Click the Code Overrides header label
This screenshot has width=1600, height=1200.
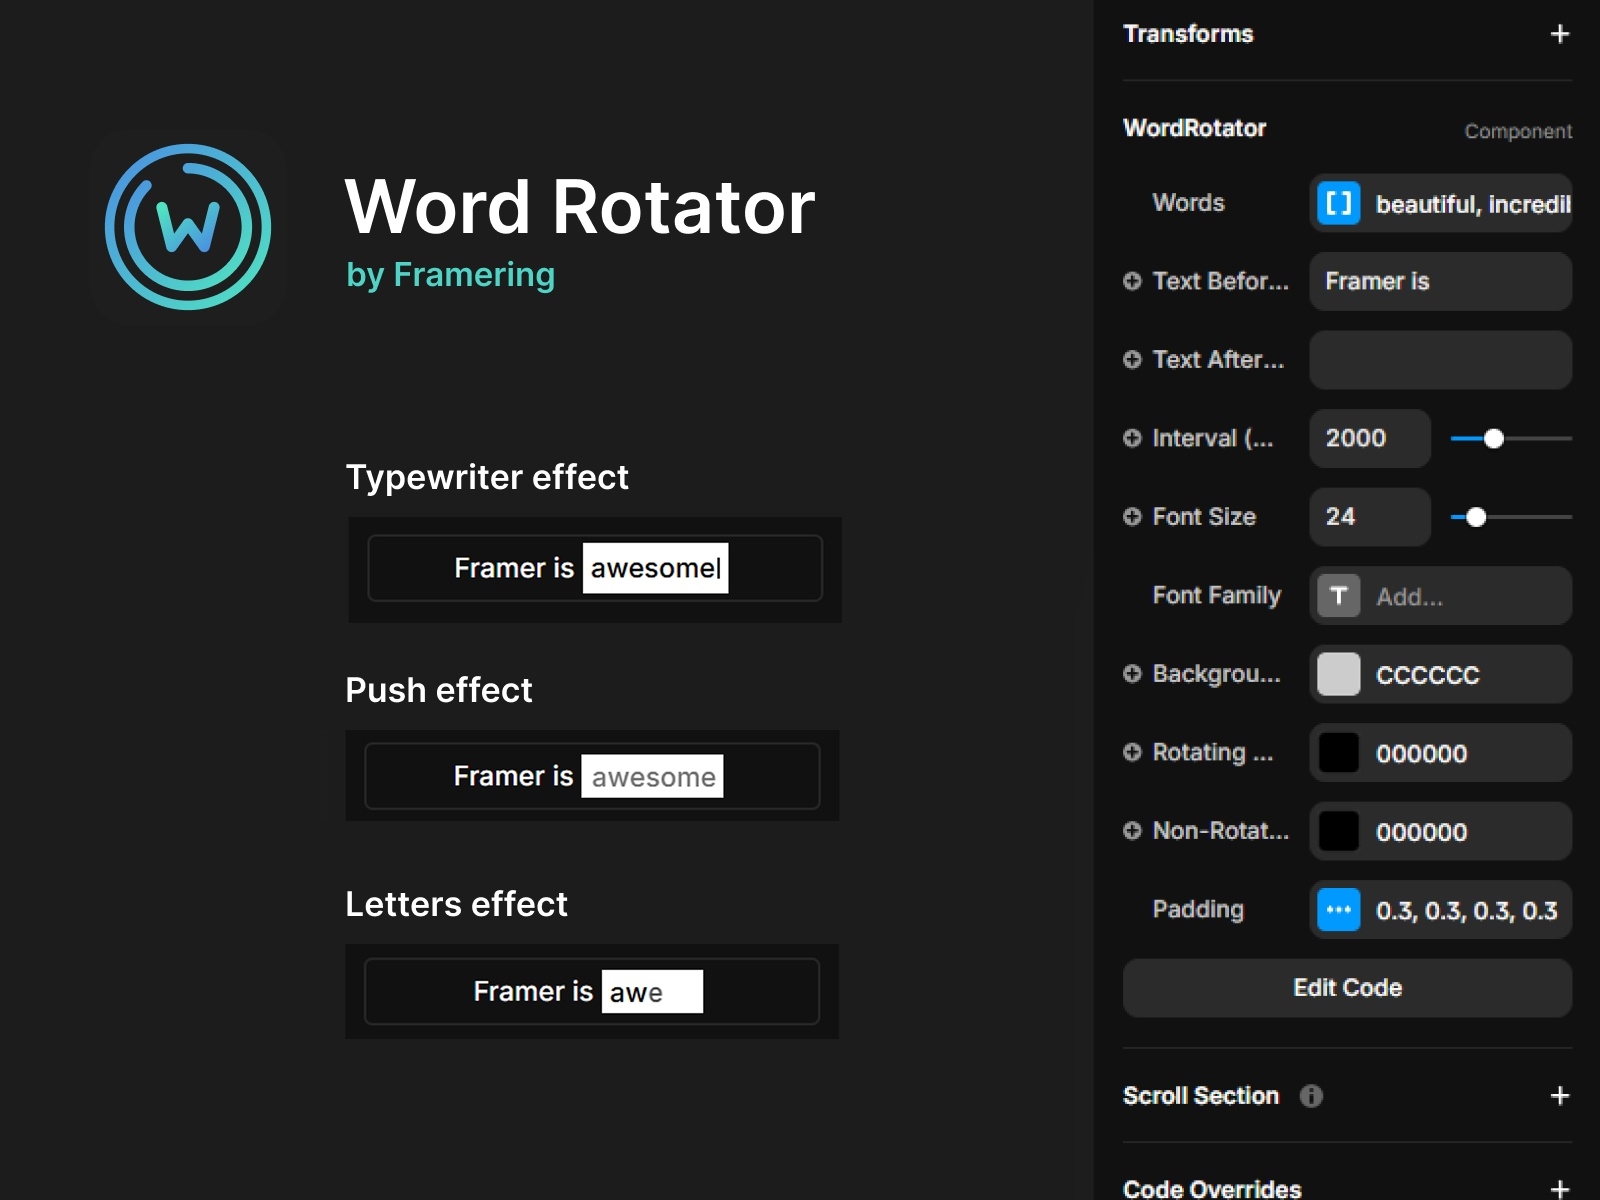[x=1212, y=1188]
